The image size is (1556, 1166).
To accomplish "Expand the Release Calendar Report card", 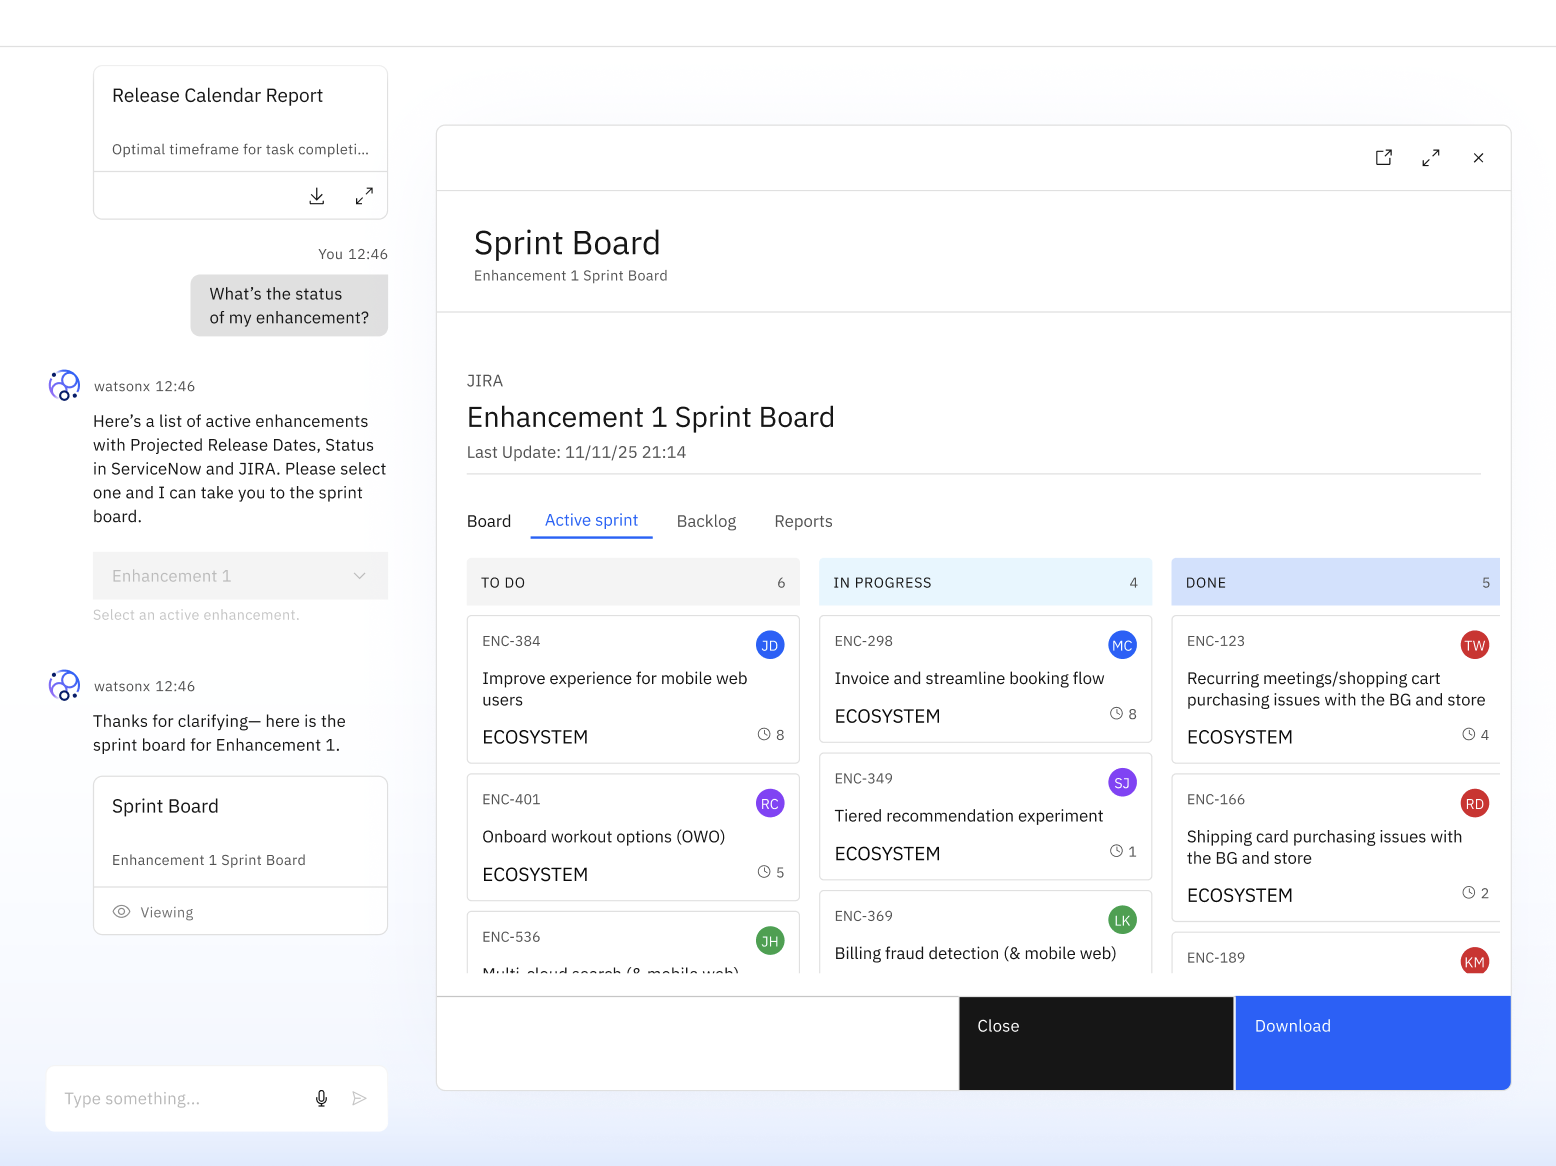I will (x=364, y=196).
